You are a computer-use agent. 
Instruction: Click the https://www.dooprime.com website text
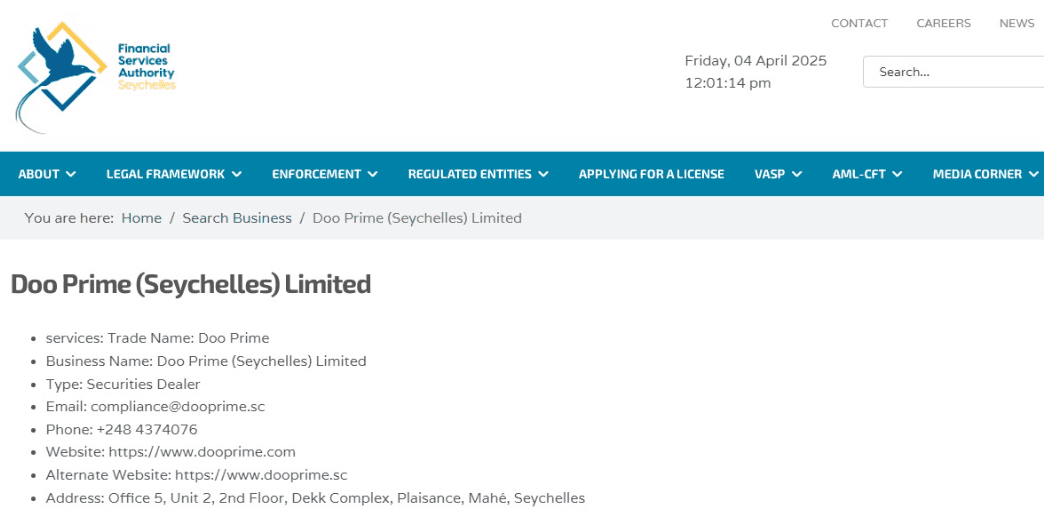pos(202,452)
